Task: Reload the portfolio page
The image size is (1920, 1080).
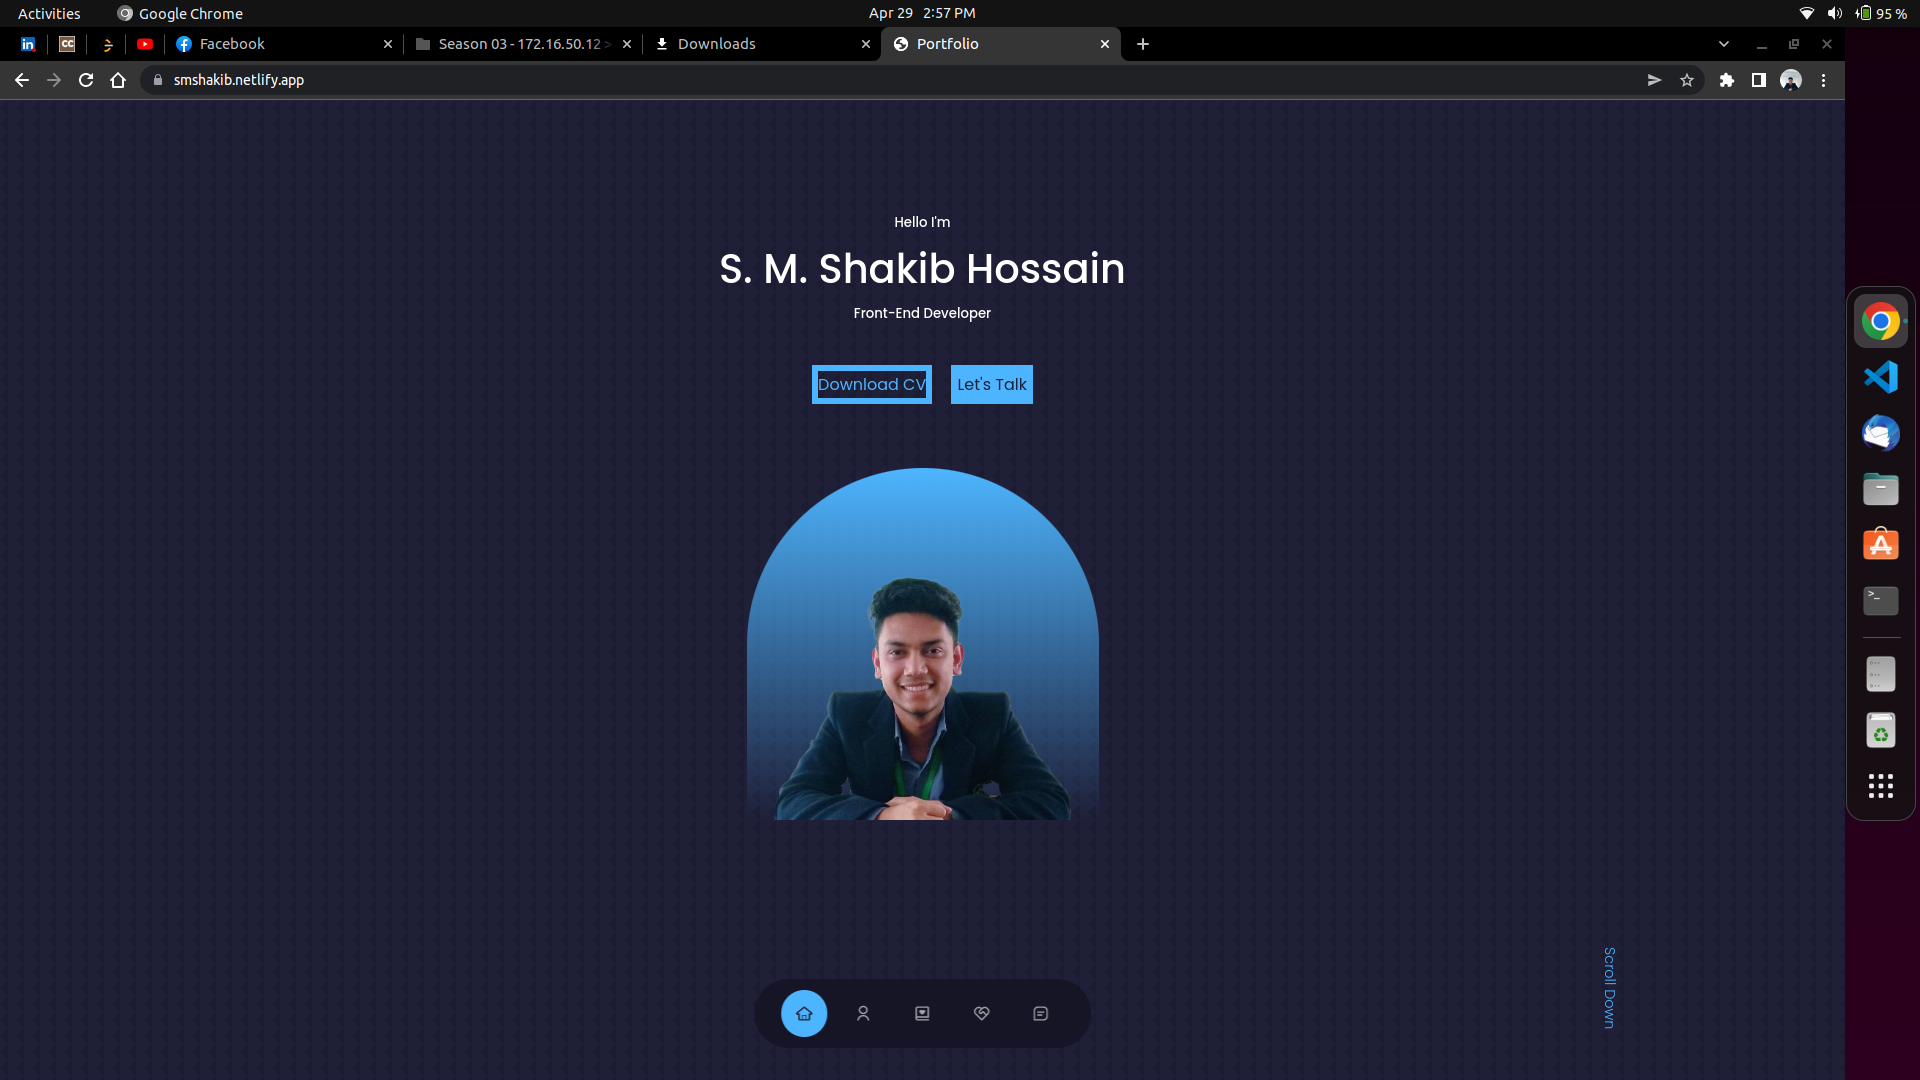Action: tap(86, 80)
